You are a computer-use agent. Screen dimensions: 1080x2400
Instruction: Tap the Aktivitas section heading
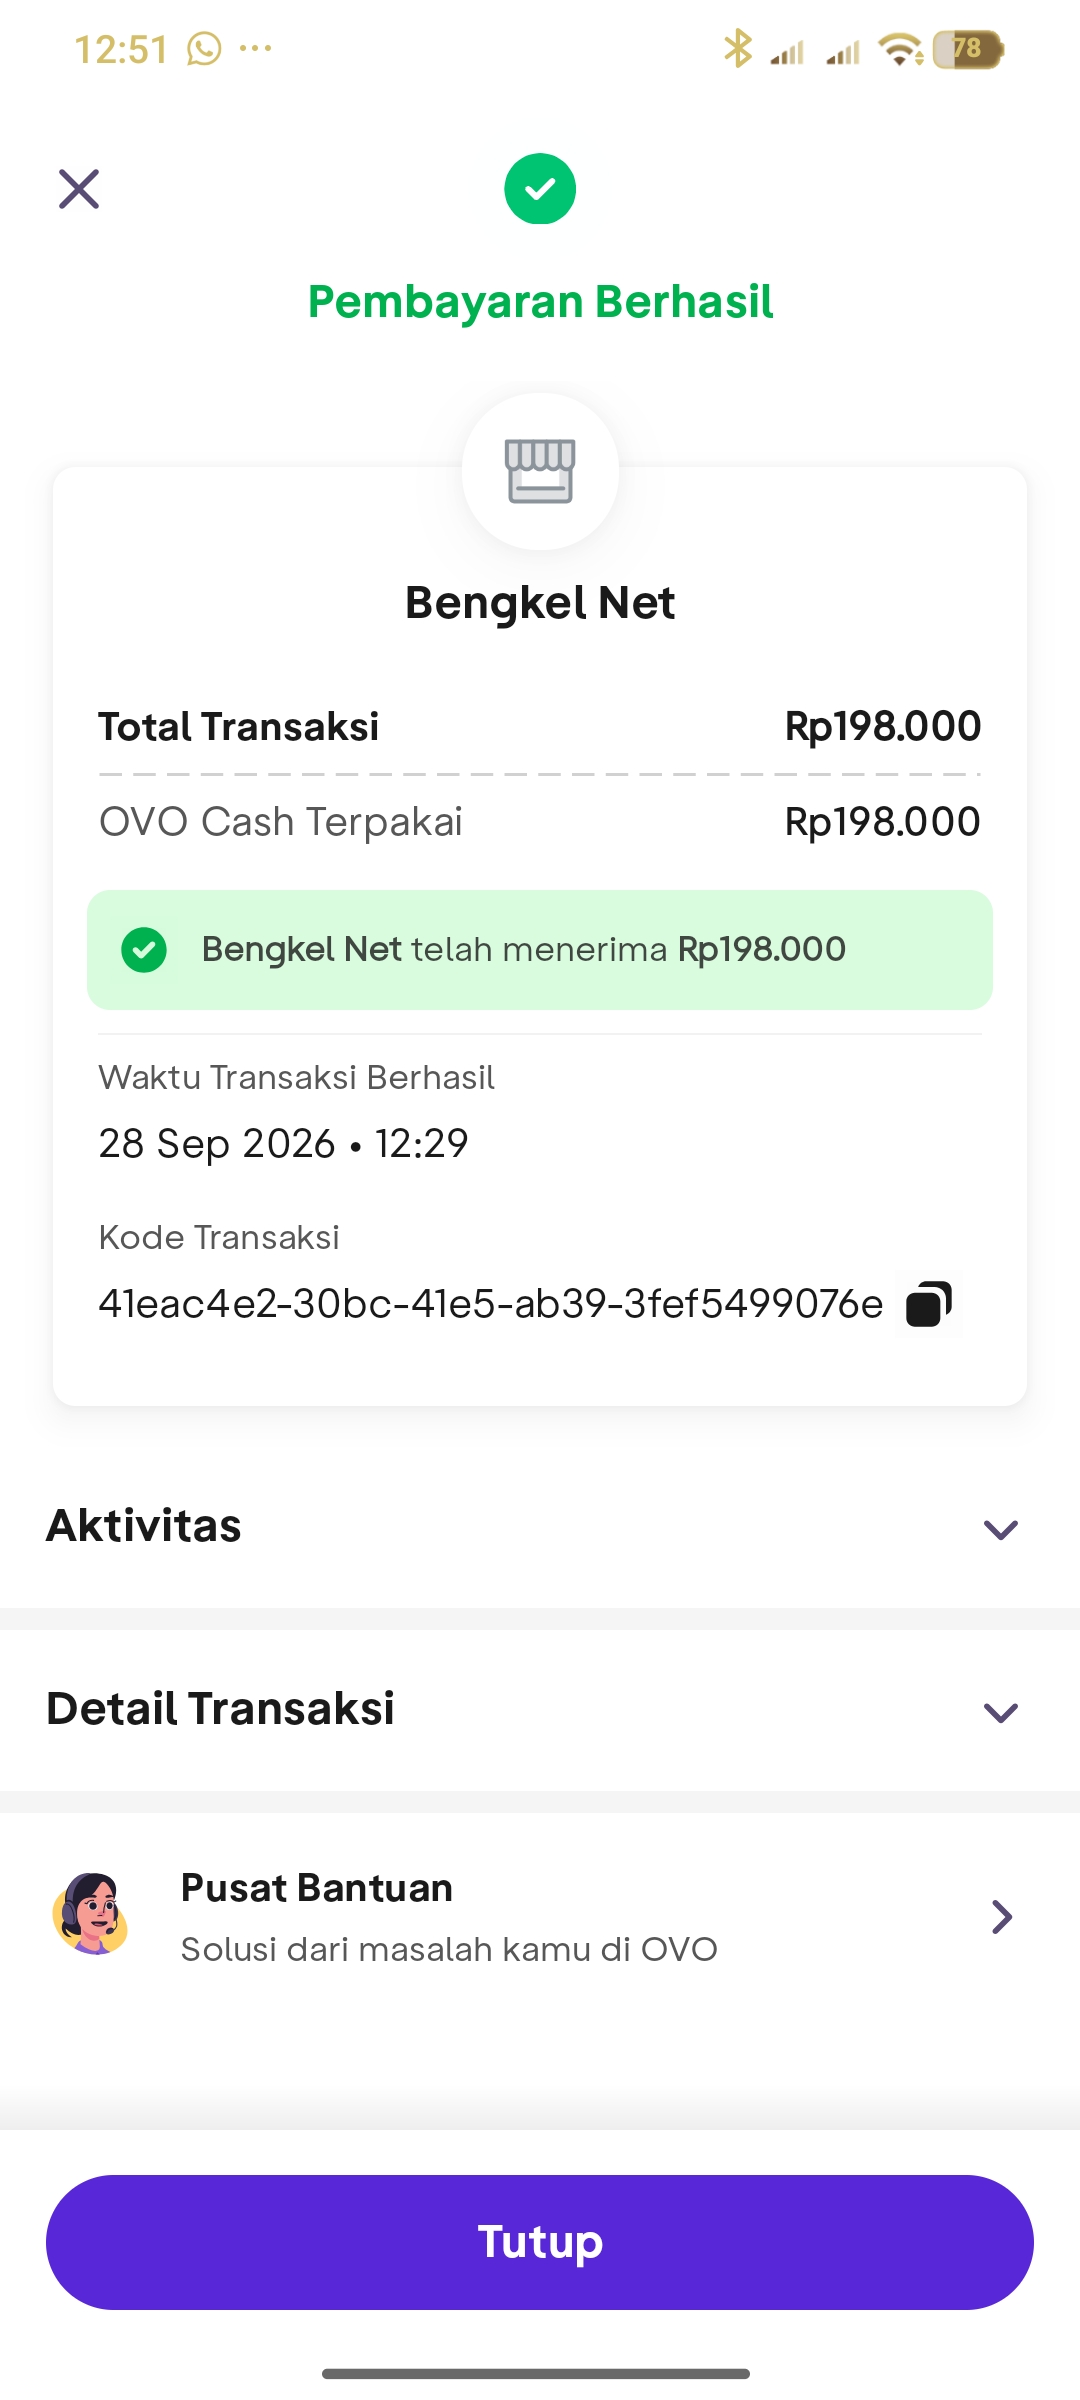pyautogui.click(x=144, y=1526)
